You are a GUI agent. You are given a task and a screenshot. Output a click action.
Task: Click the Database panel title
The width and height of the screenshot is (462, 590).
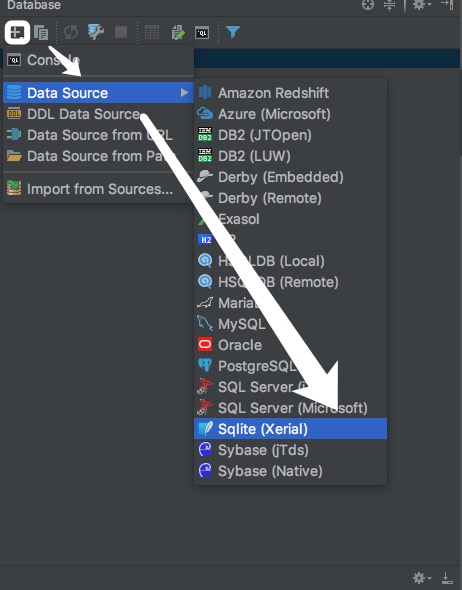pyautogui.click(x=34, y=5)
